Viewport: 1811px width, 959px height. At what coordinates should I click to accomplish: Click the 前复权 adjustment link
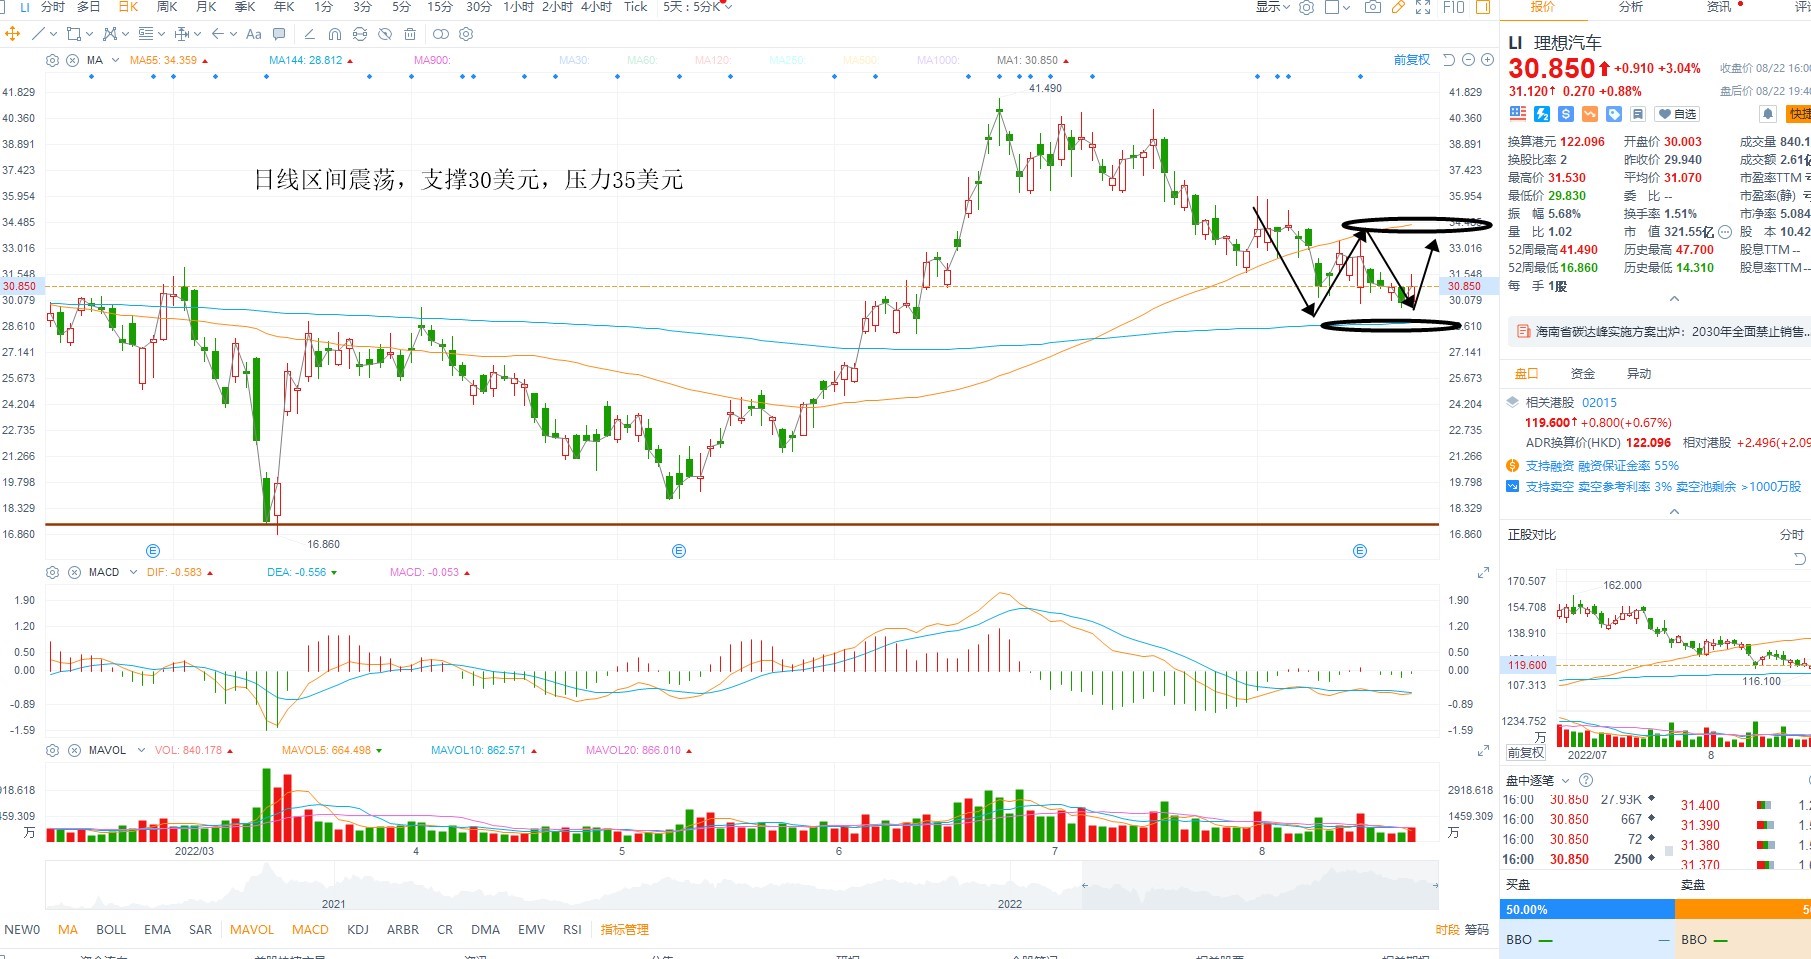pos(1412,60)
